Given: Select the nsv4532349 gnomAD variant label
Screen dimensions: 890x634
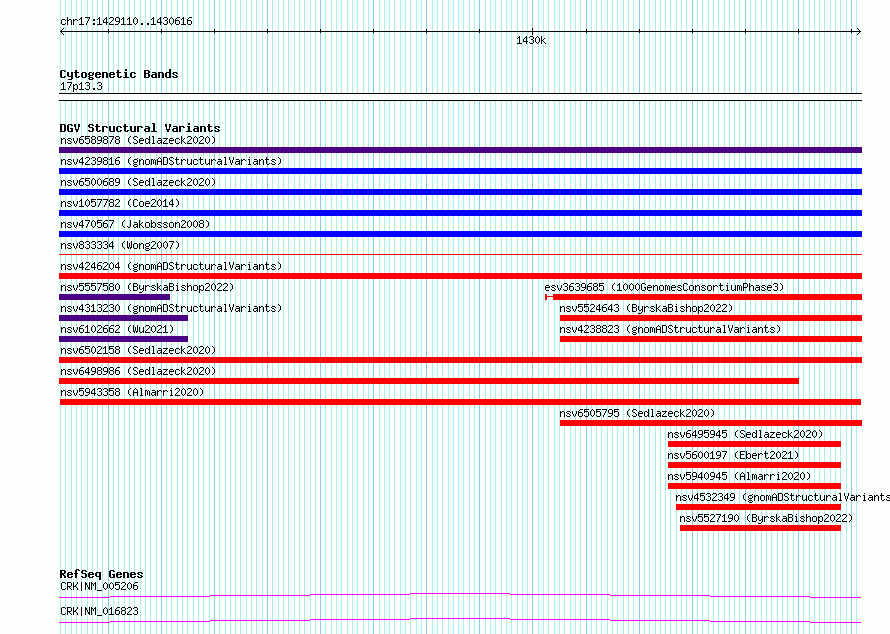Looking at the screenshot, I should (x=783, y=497).
